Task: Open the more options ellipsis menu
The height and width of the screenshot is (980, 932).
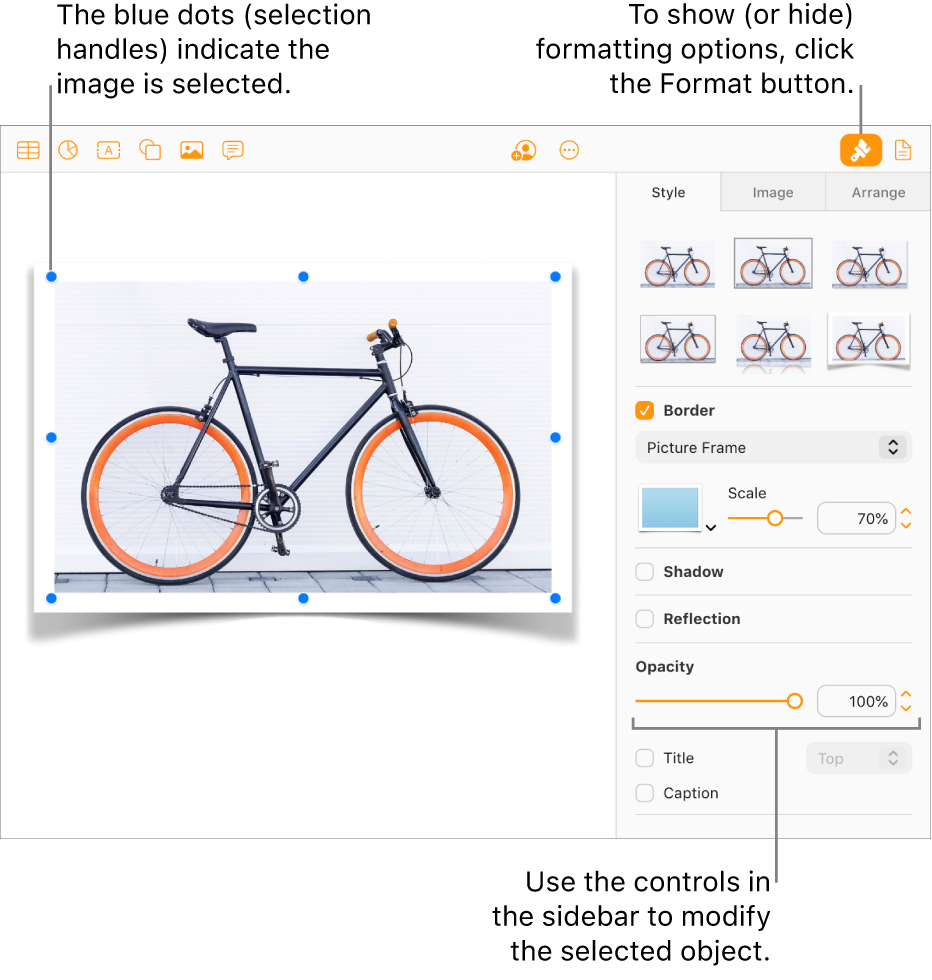Action: click(569, 150)
